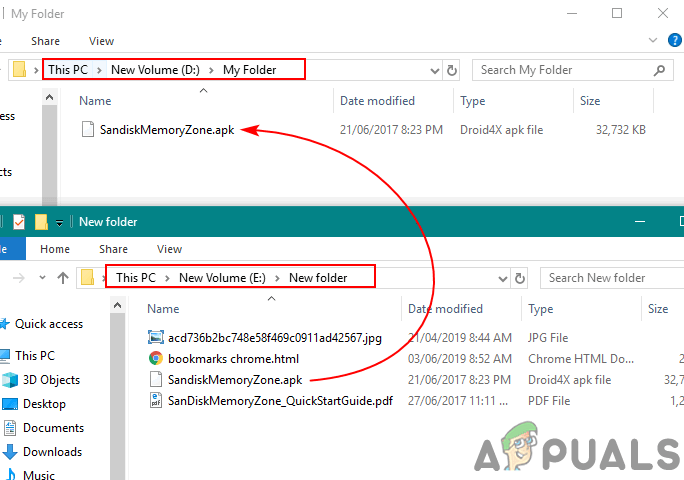The width and height of the screenshot is (684, 480).
Task: Click Forward arrow in New folder window
Action: coord(19,278)
